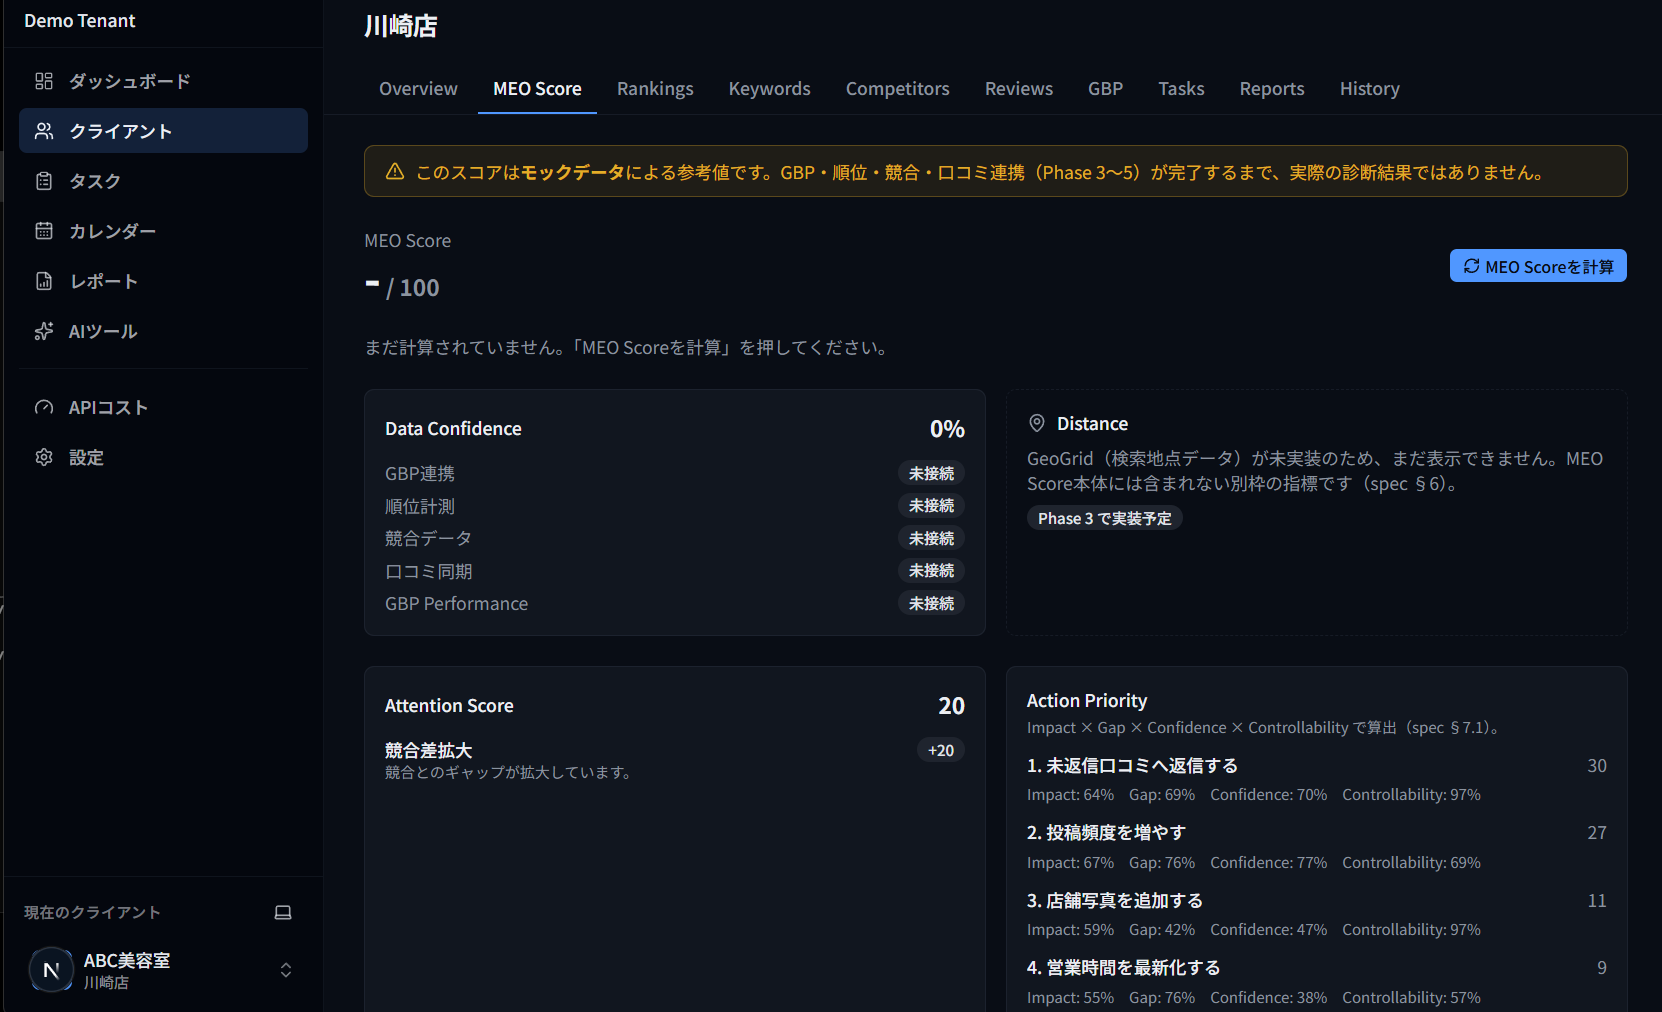Open the Overview tab
Image resolution: width=1662 pixels, height=1012 pixels.
(x=418, y=89)
